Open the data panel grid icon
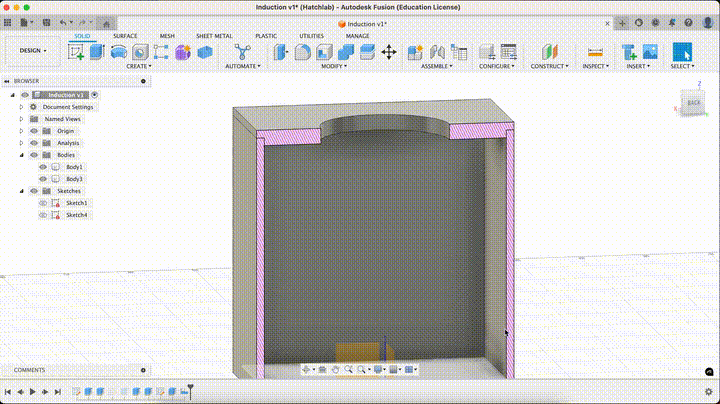Screen dimensions: 720x404 (7, 22)
